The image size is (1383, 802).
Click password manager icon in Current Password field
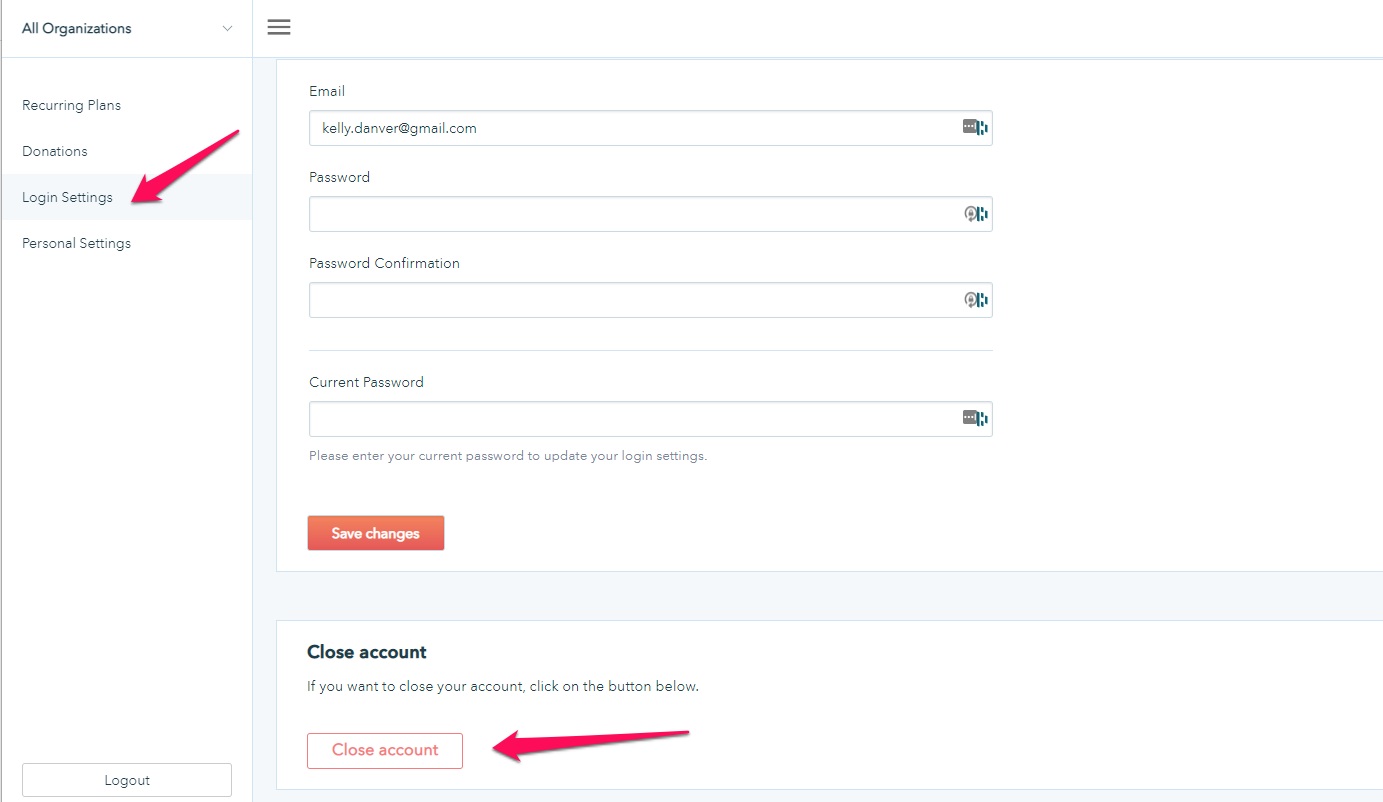click(x=974, y=419)
